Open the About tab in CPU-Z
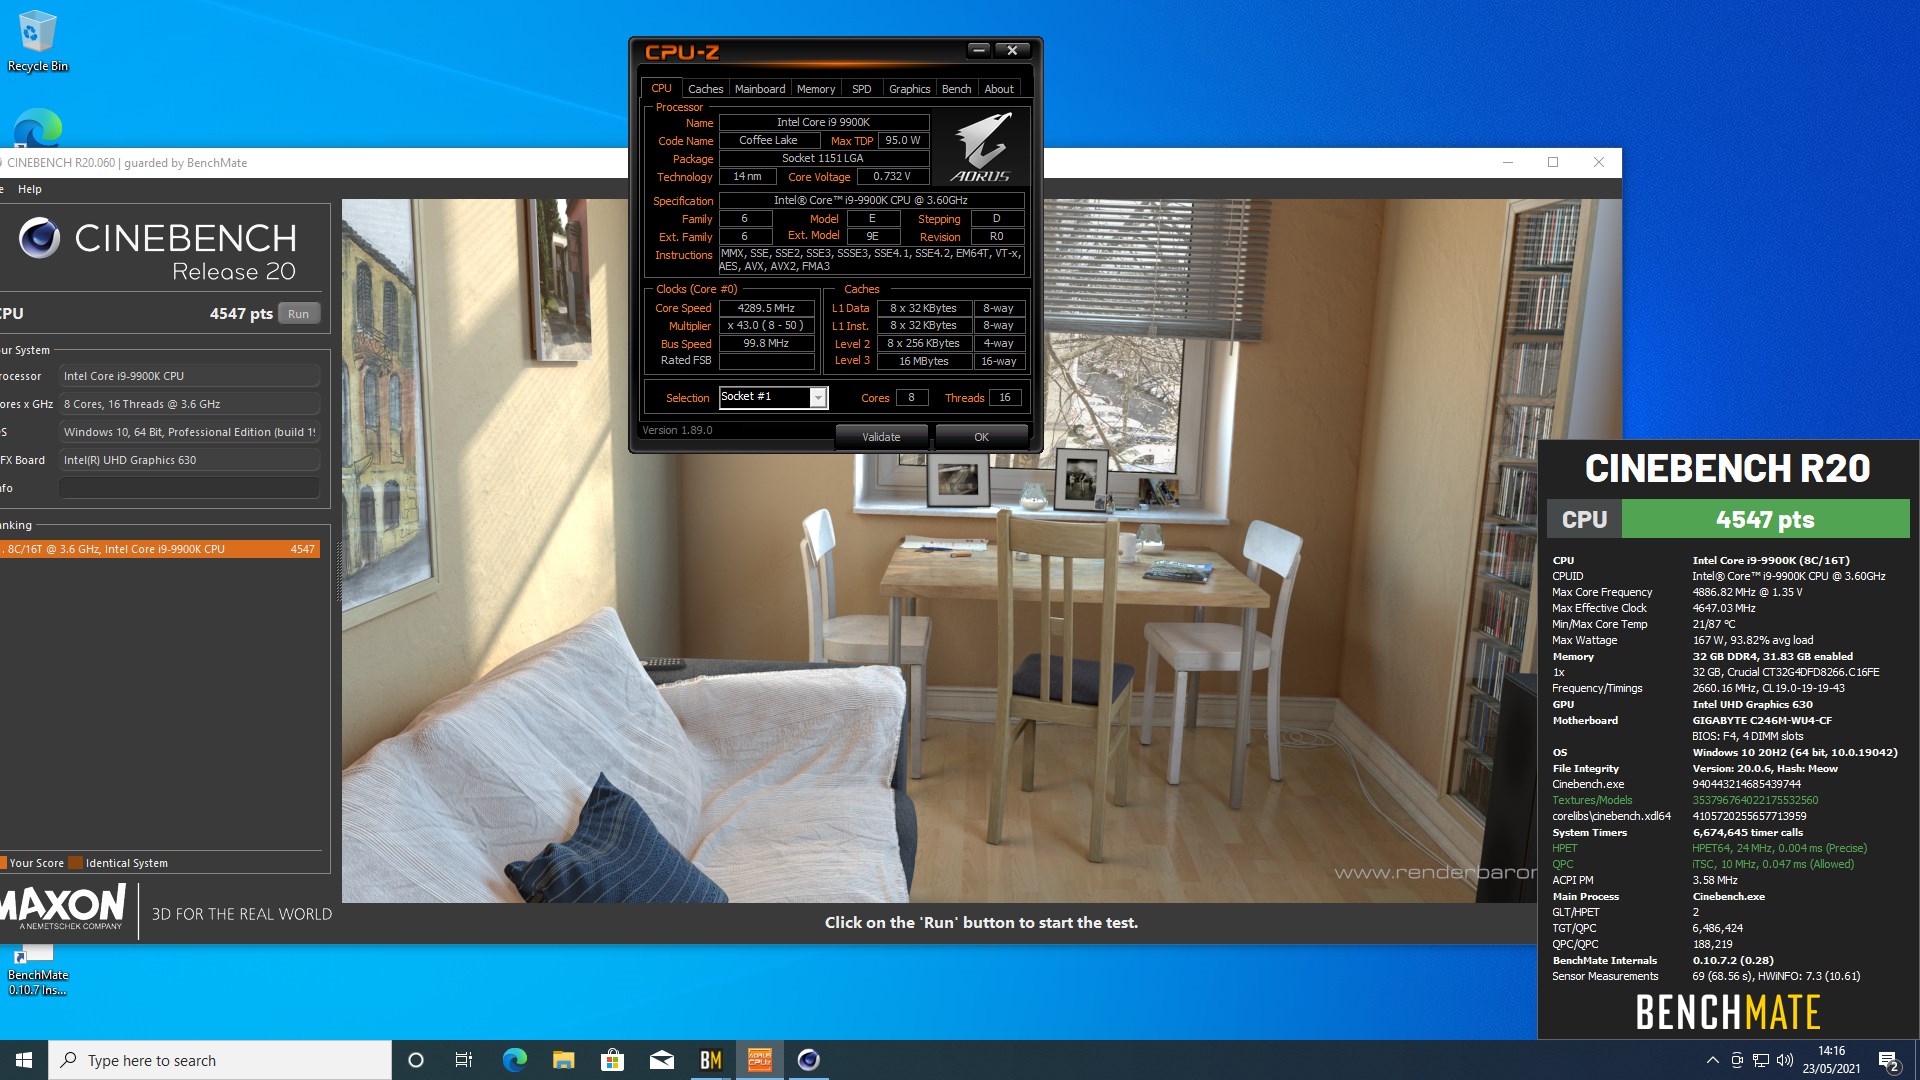The height and width of the screenshot is (1080, 1920). 999,89
